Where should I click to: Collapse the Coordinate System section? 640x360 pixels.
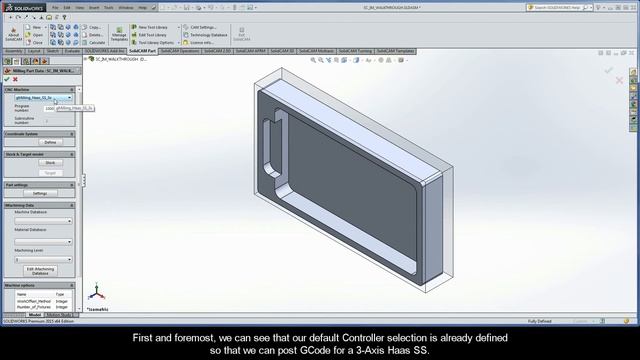72,134
